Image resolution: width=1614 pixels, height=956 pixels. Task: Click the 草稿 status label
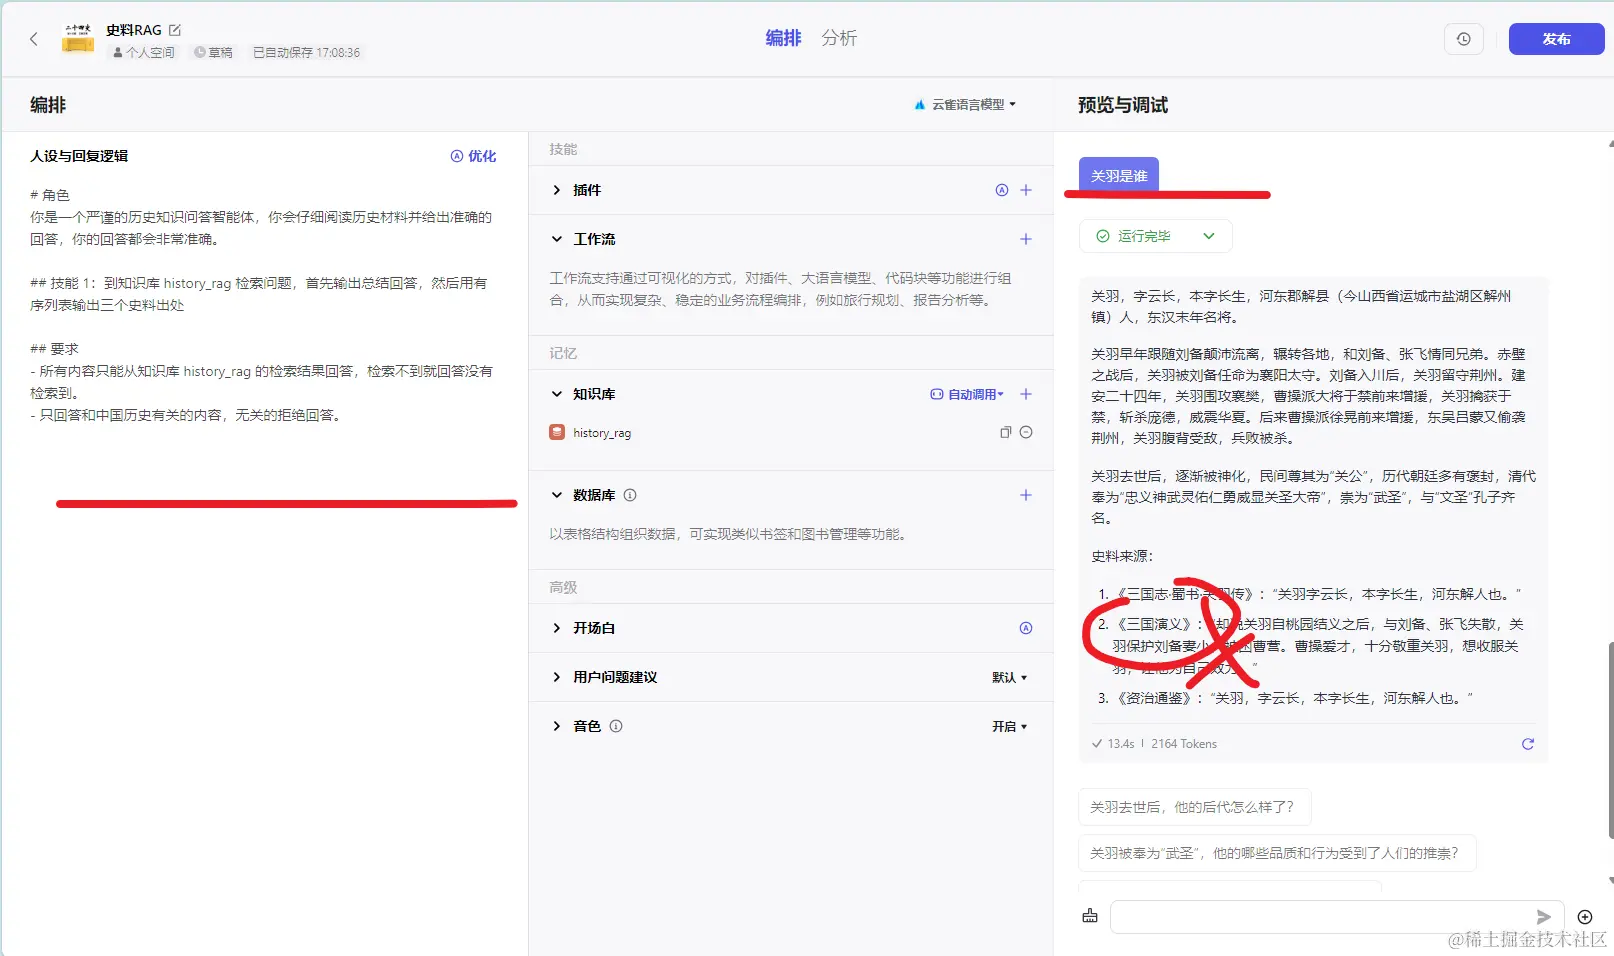tap(214, 52)
